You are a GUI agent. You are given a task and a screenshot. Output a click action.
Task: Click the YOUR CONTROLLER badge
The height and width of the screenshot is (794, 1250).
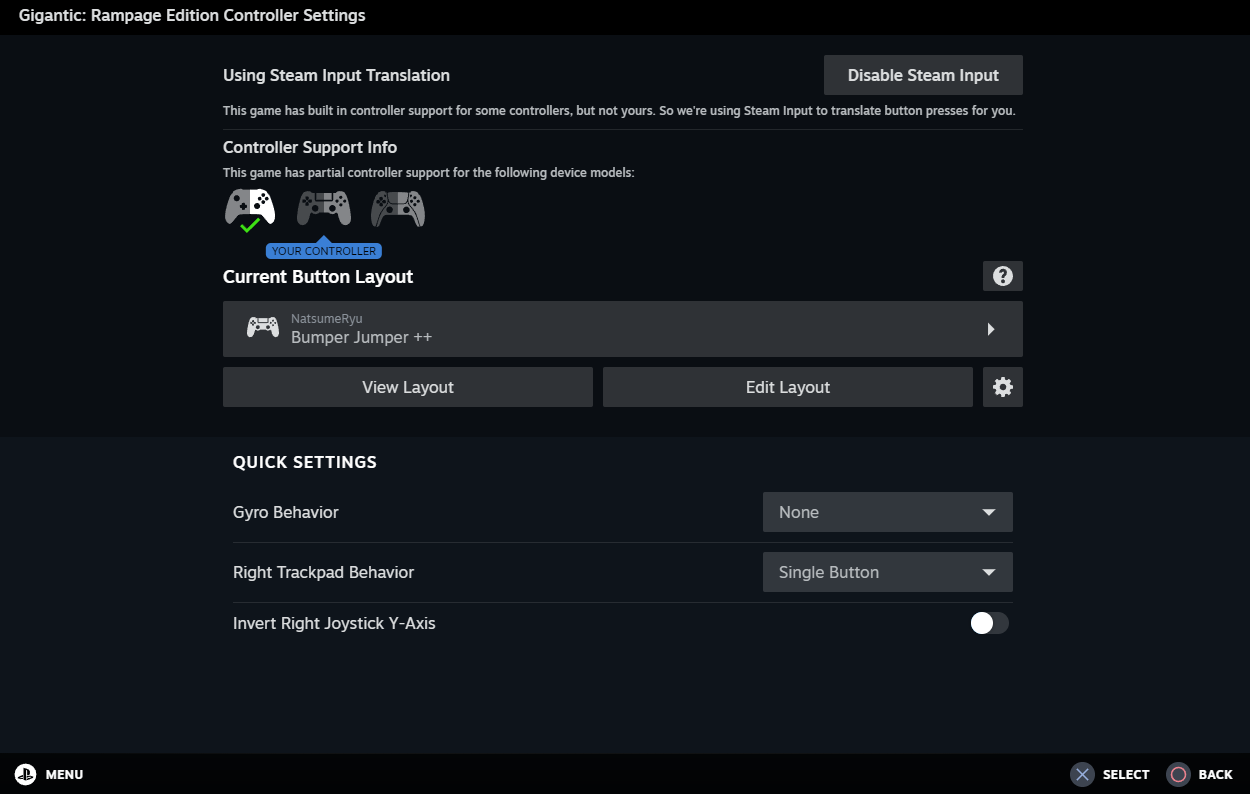pyautogui.click(x=324, y=251)
